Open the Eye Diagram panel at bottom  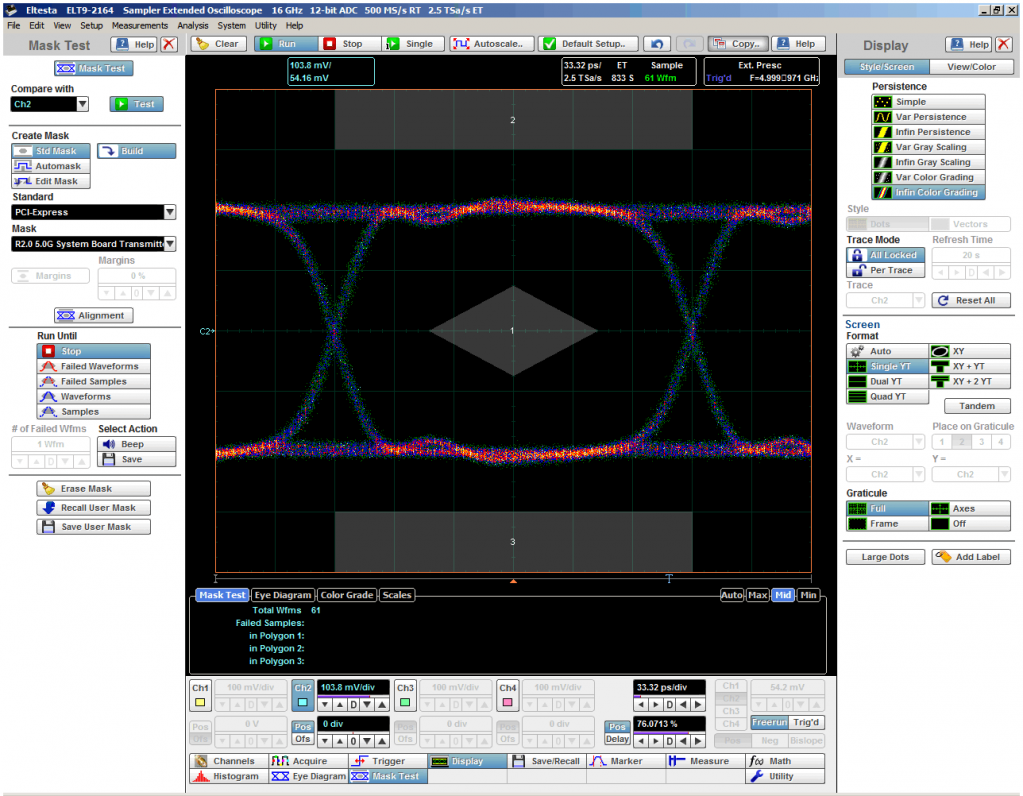pos(307,776)
